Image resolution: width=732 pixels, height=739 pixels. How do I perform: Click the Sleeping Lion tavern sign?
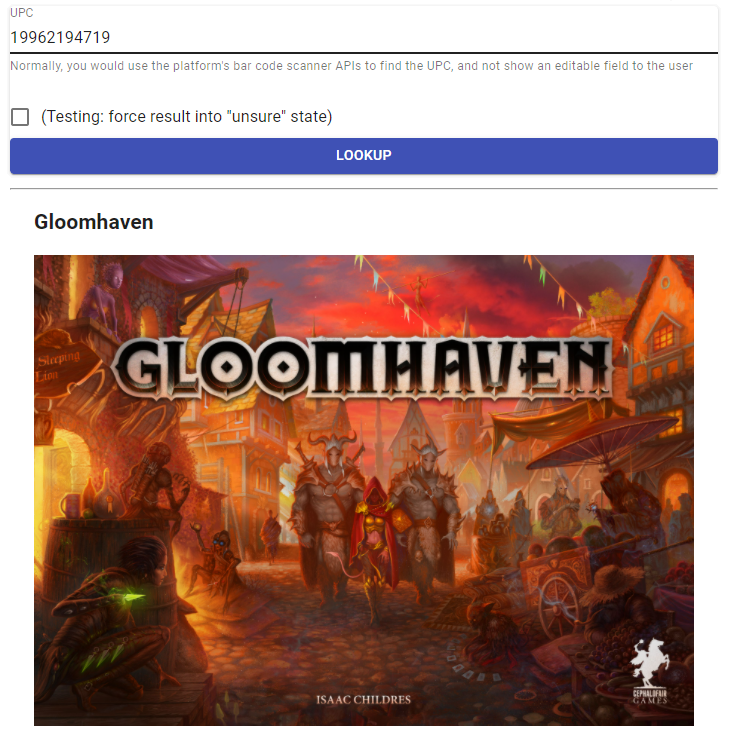click(x=57, y=366)
